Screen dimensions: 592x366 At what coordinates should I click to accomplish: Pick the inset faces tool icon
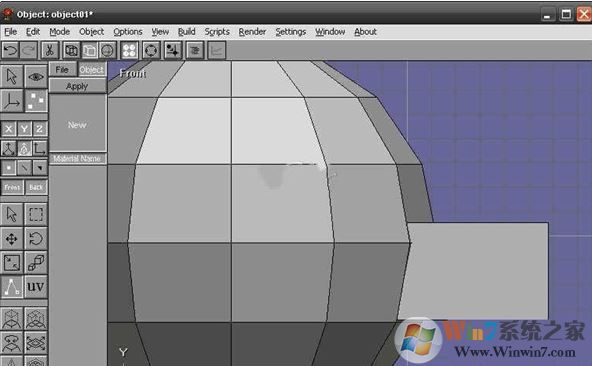pyautogui.click(x=36, y=318)
